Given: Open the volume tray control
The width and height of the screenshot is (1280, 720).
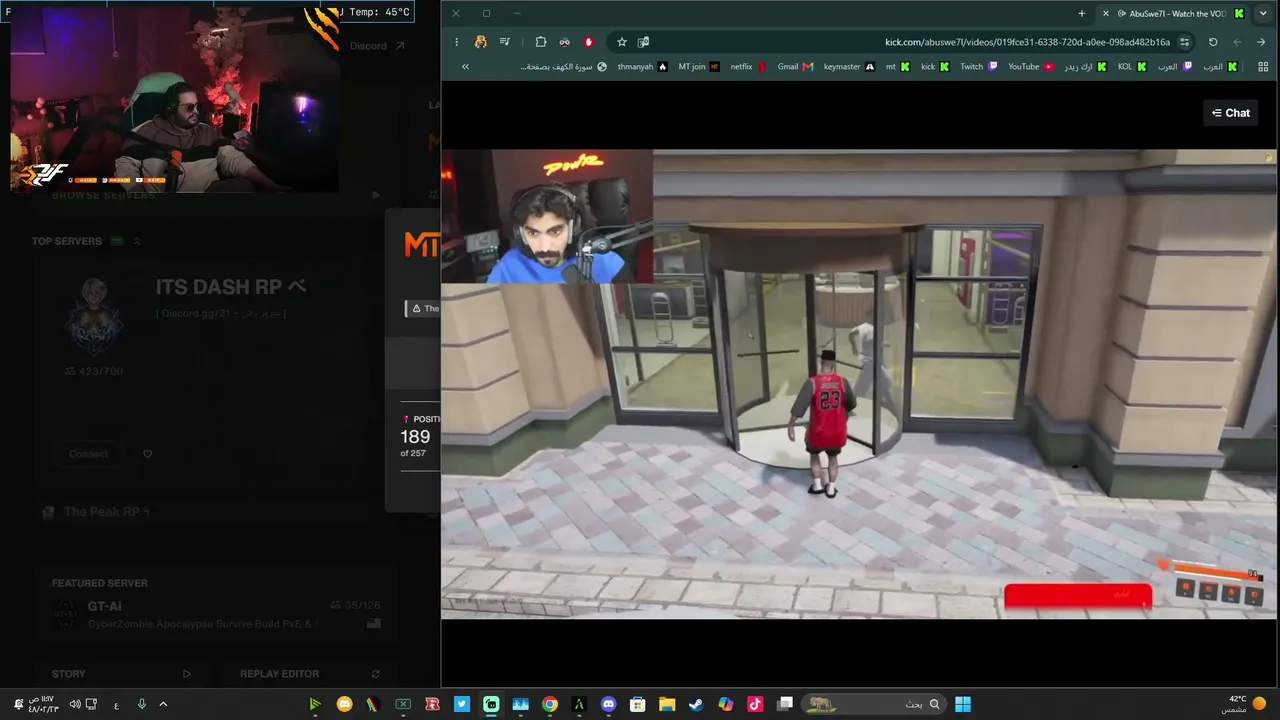Looking at the screenshot, I should pos(74,704).
